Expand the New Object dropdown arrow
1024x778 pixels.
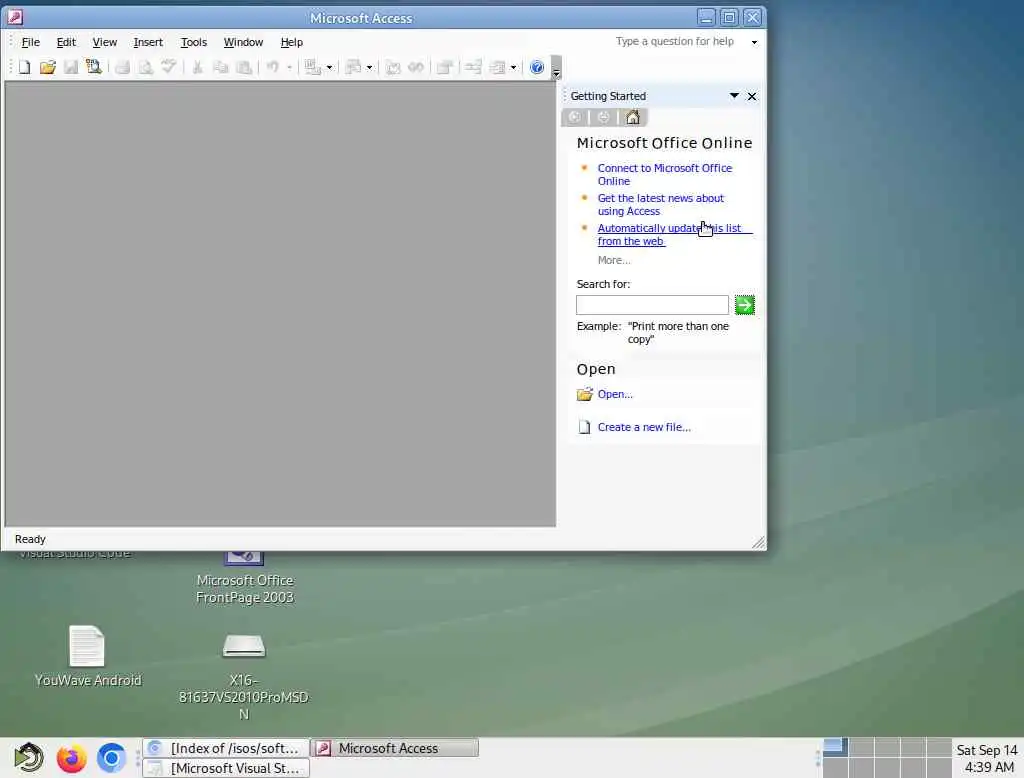513,67
